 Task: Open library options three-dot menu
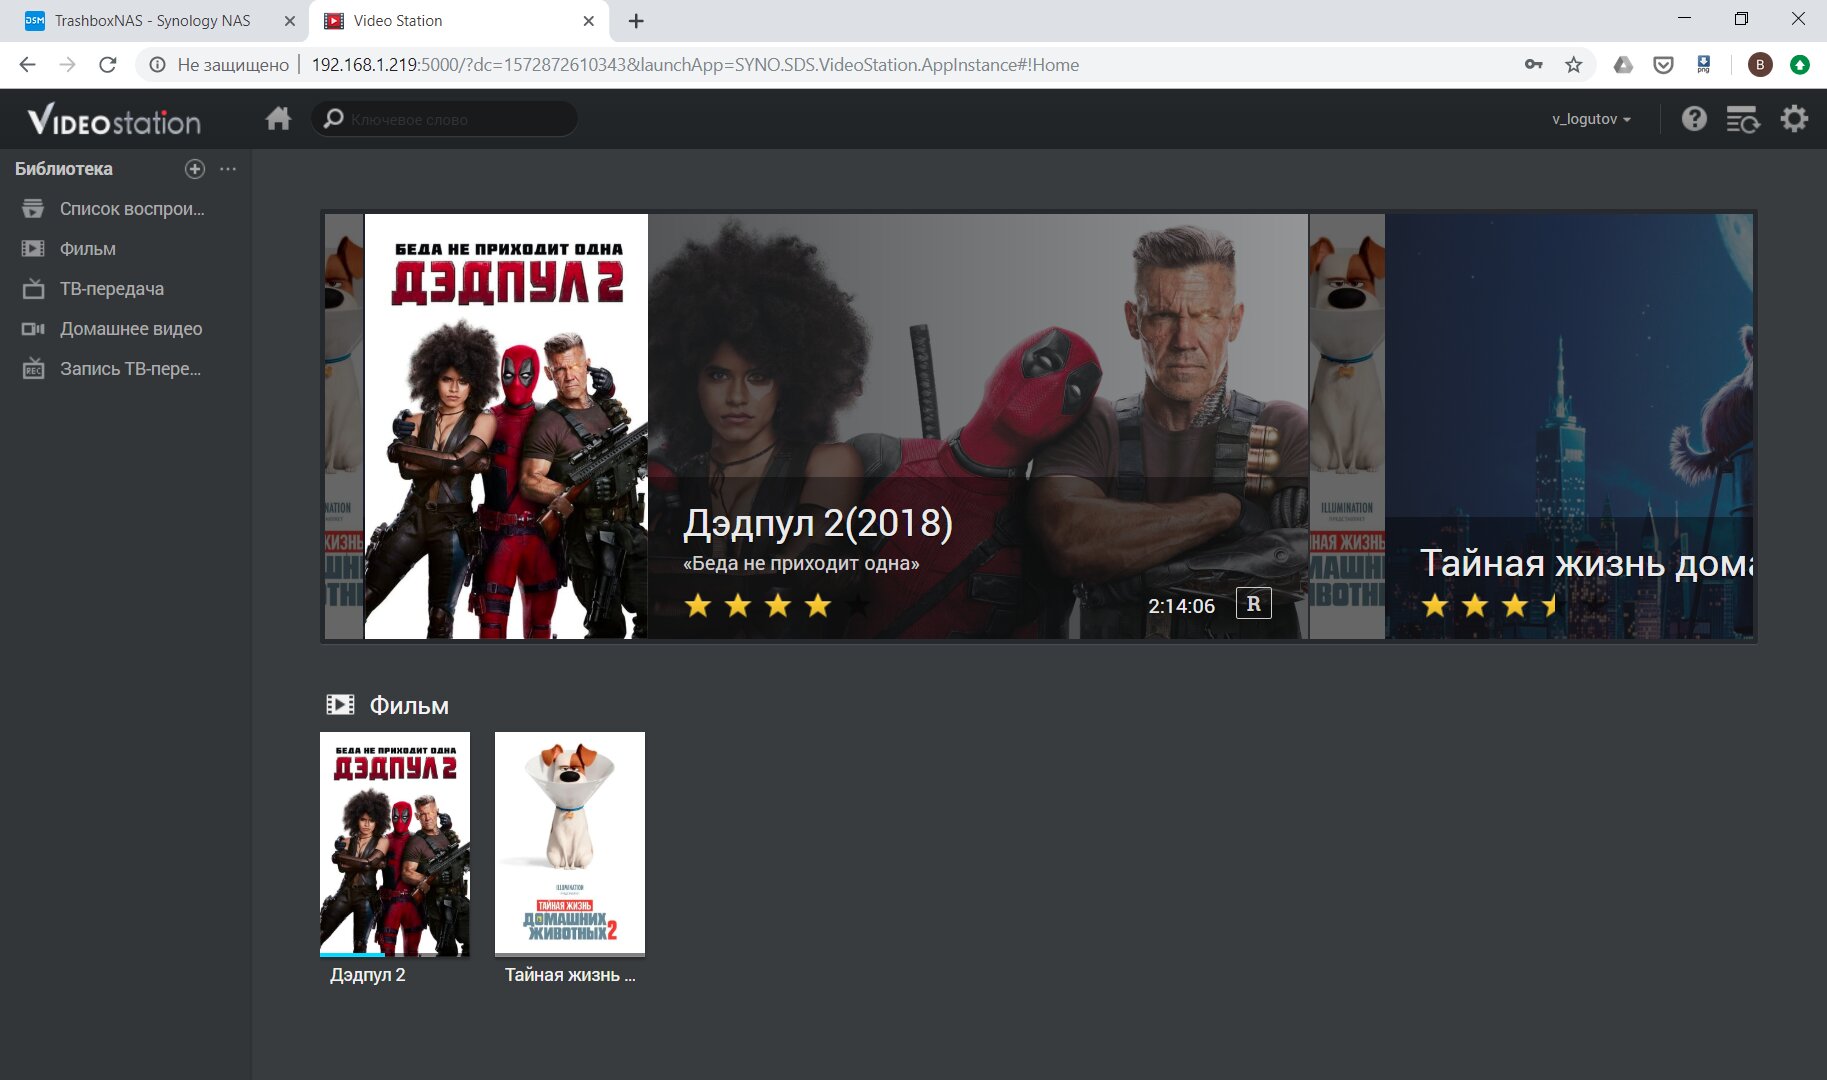click(x=228, y=169)
